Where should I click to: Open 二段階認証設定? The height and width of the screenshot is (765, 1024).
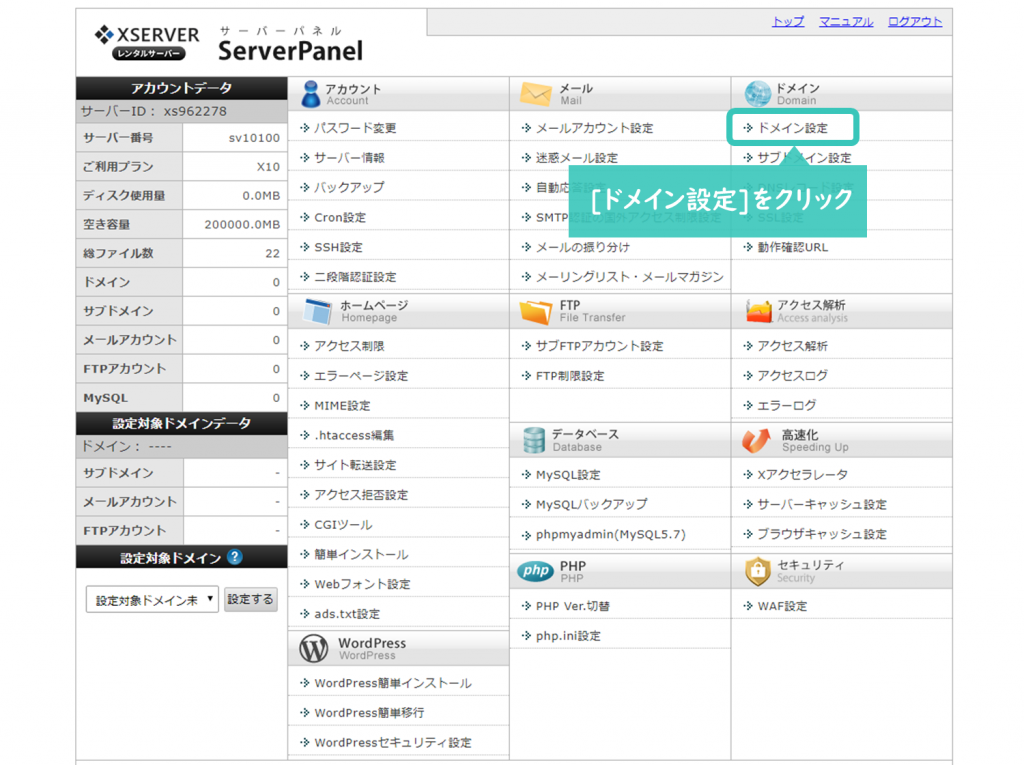355,277
